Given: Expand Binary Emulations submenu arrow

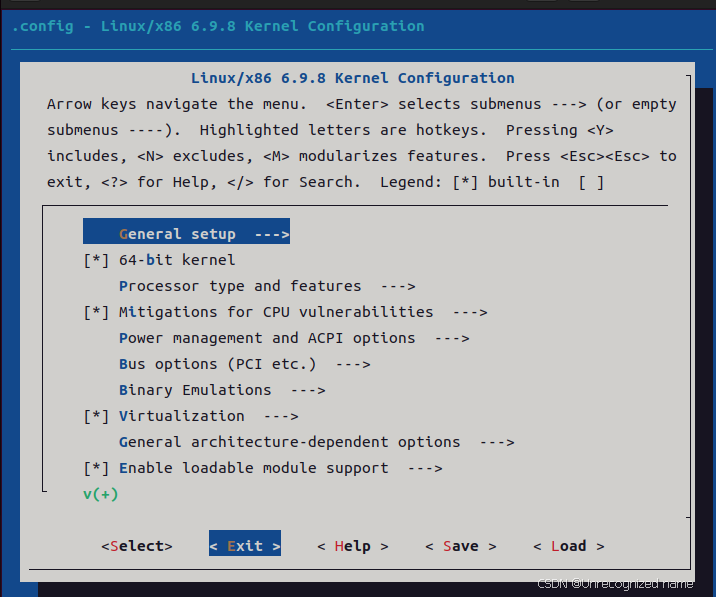Looking at the screenshot, I should tap(308, 391).
